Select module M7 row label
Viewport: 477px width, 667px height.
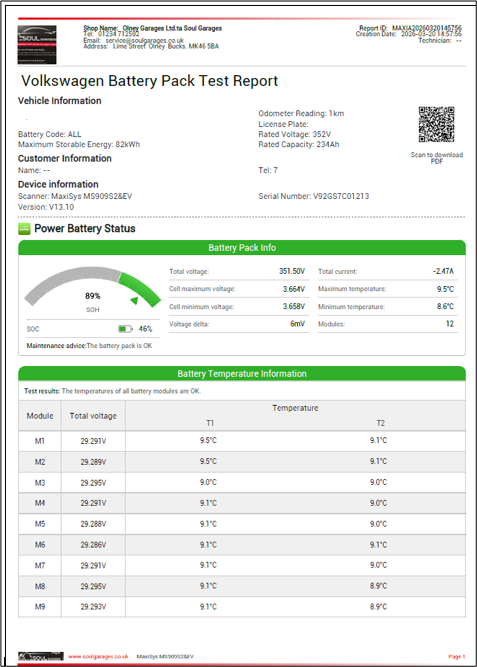point(40,565)
